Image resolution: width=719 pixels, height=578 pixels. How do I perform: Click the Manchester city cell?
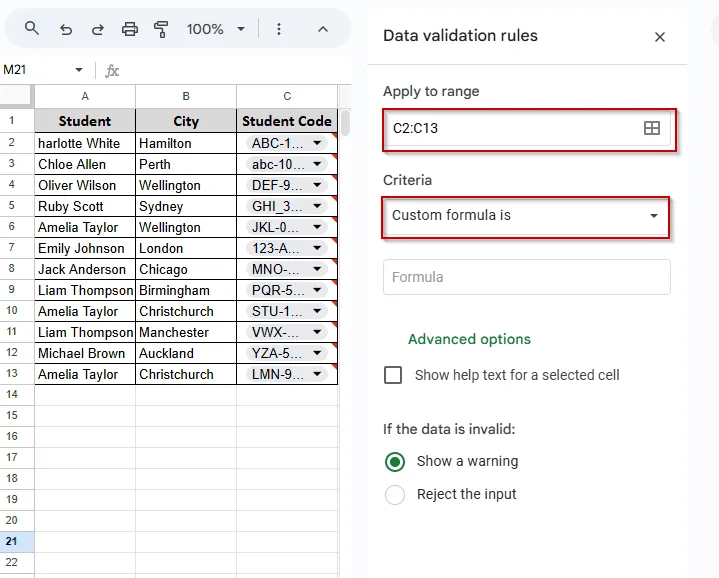[x=186, y=332]
